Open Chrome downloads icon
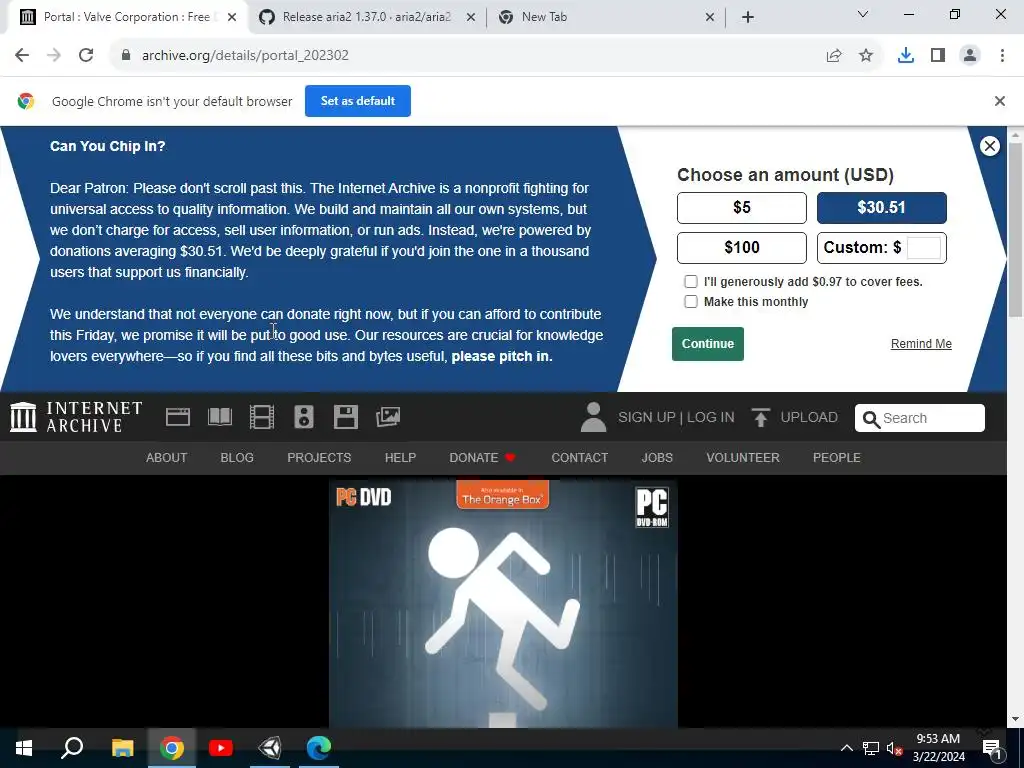1024x768 pixels. 906,56
